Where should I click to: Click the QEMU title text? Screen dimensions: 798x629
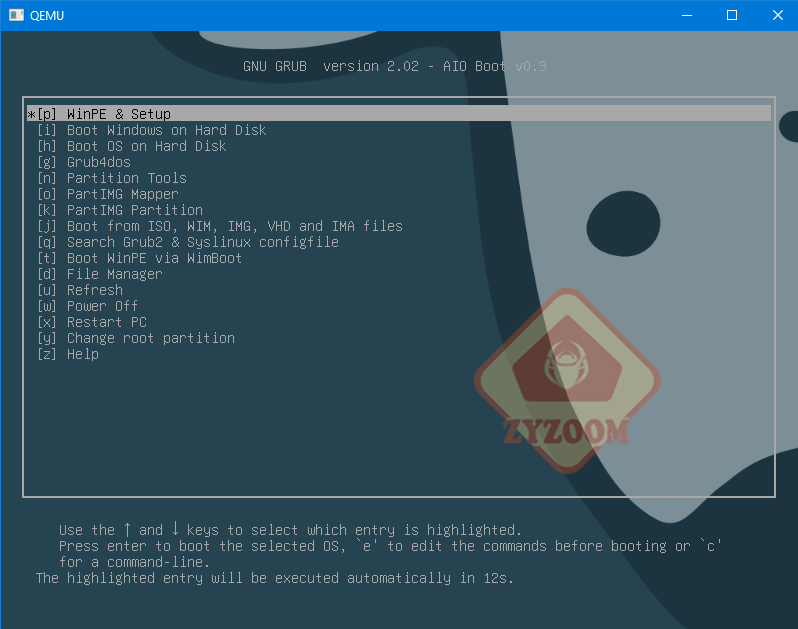[x=47, y=16]
